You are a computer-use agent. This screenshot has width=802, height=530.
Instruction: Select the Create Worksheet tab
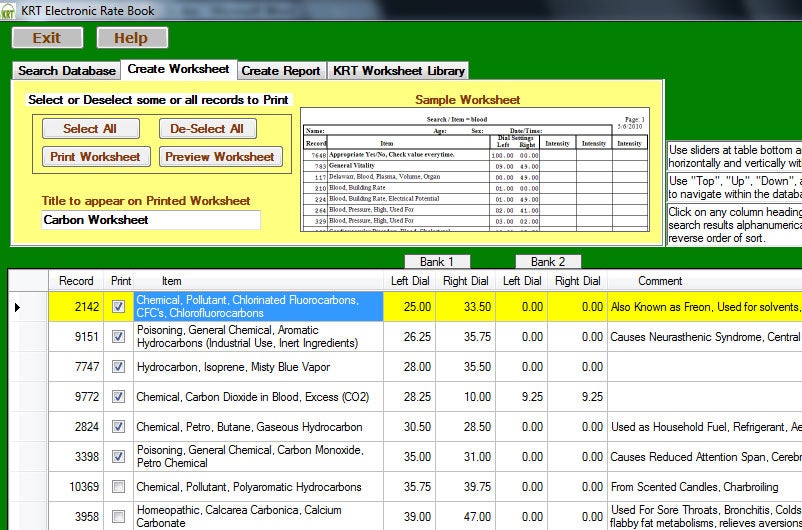click(x=179, y=69)
